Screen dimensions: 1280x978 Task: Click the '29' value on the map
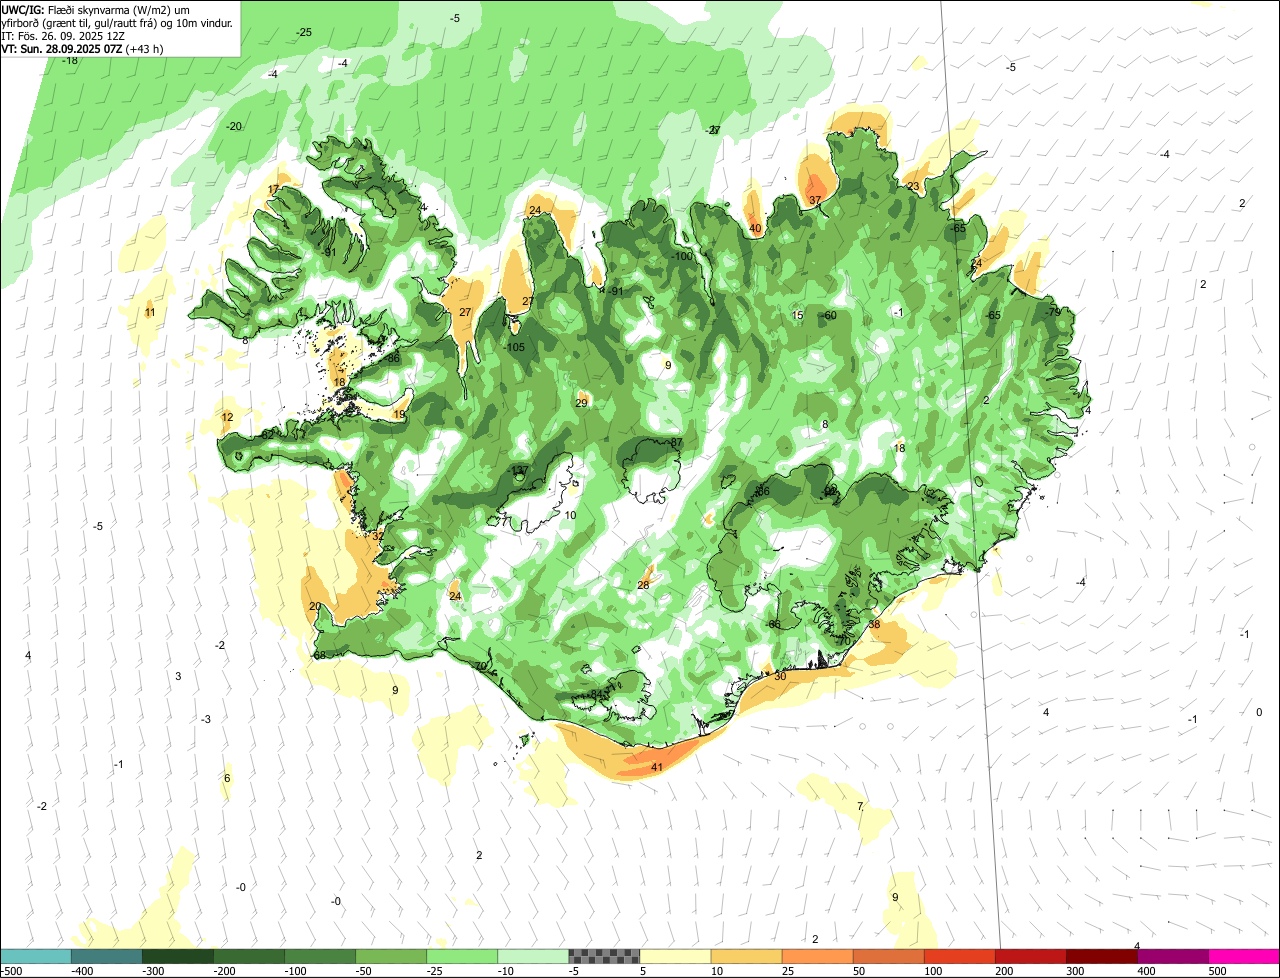(582, 403)
